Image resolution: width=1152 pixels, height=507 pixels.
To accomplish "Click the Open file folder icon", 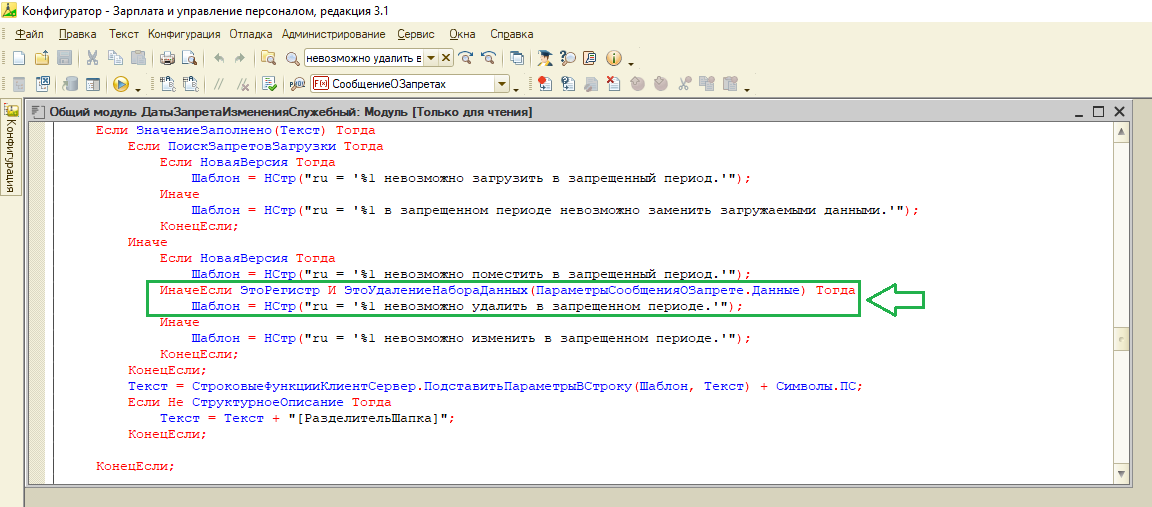I will [x=43, y=58].
